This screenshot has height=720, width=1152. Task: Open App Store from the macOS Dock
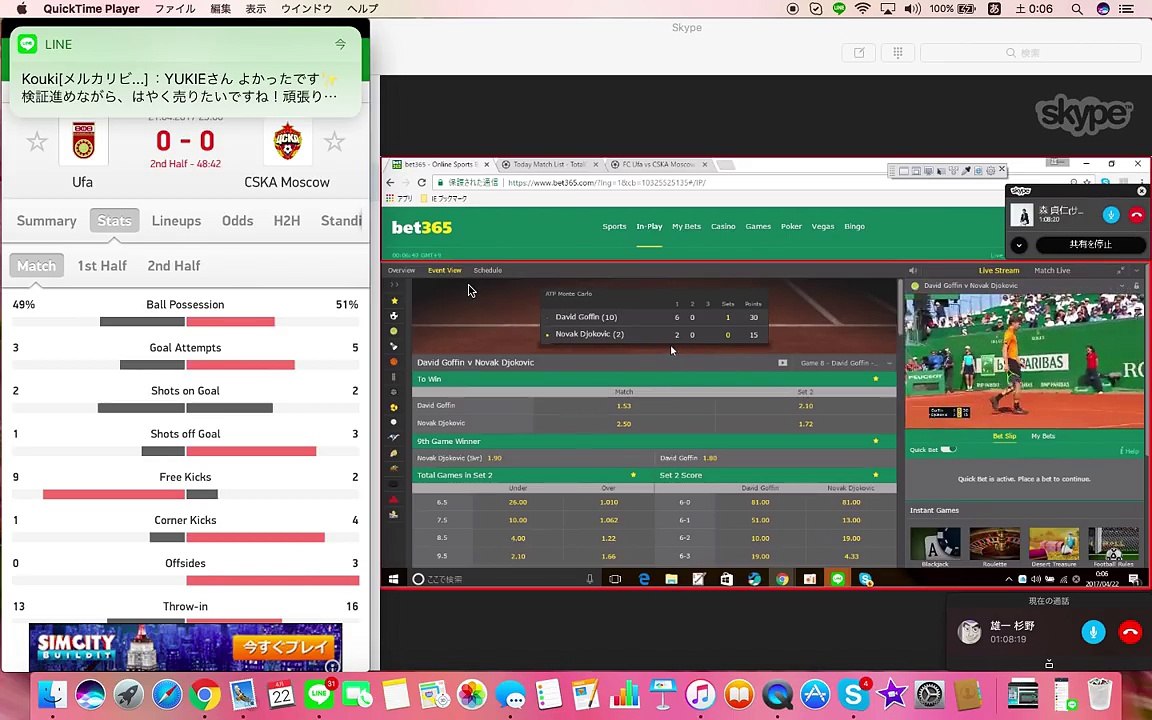click(816, 694)
